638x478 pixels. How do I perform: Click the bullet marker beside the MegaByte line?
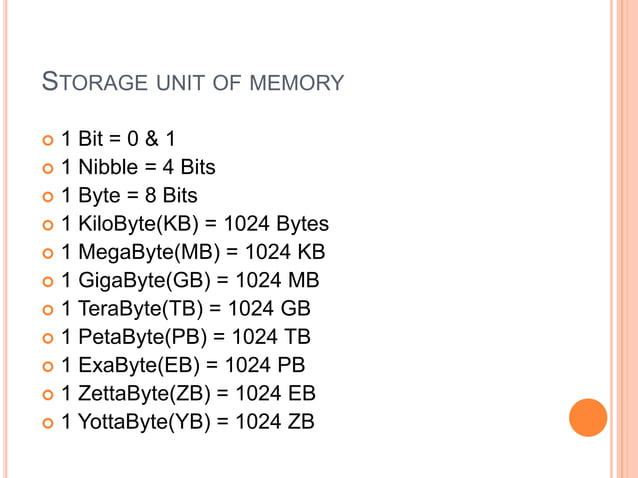point(46,252)
